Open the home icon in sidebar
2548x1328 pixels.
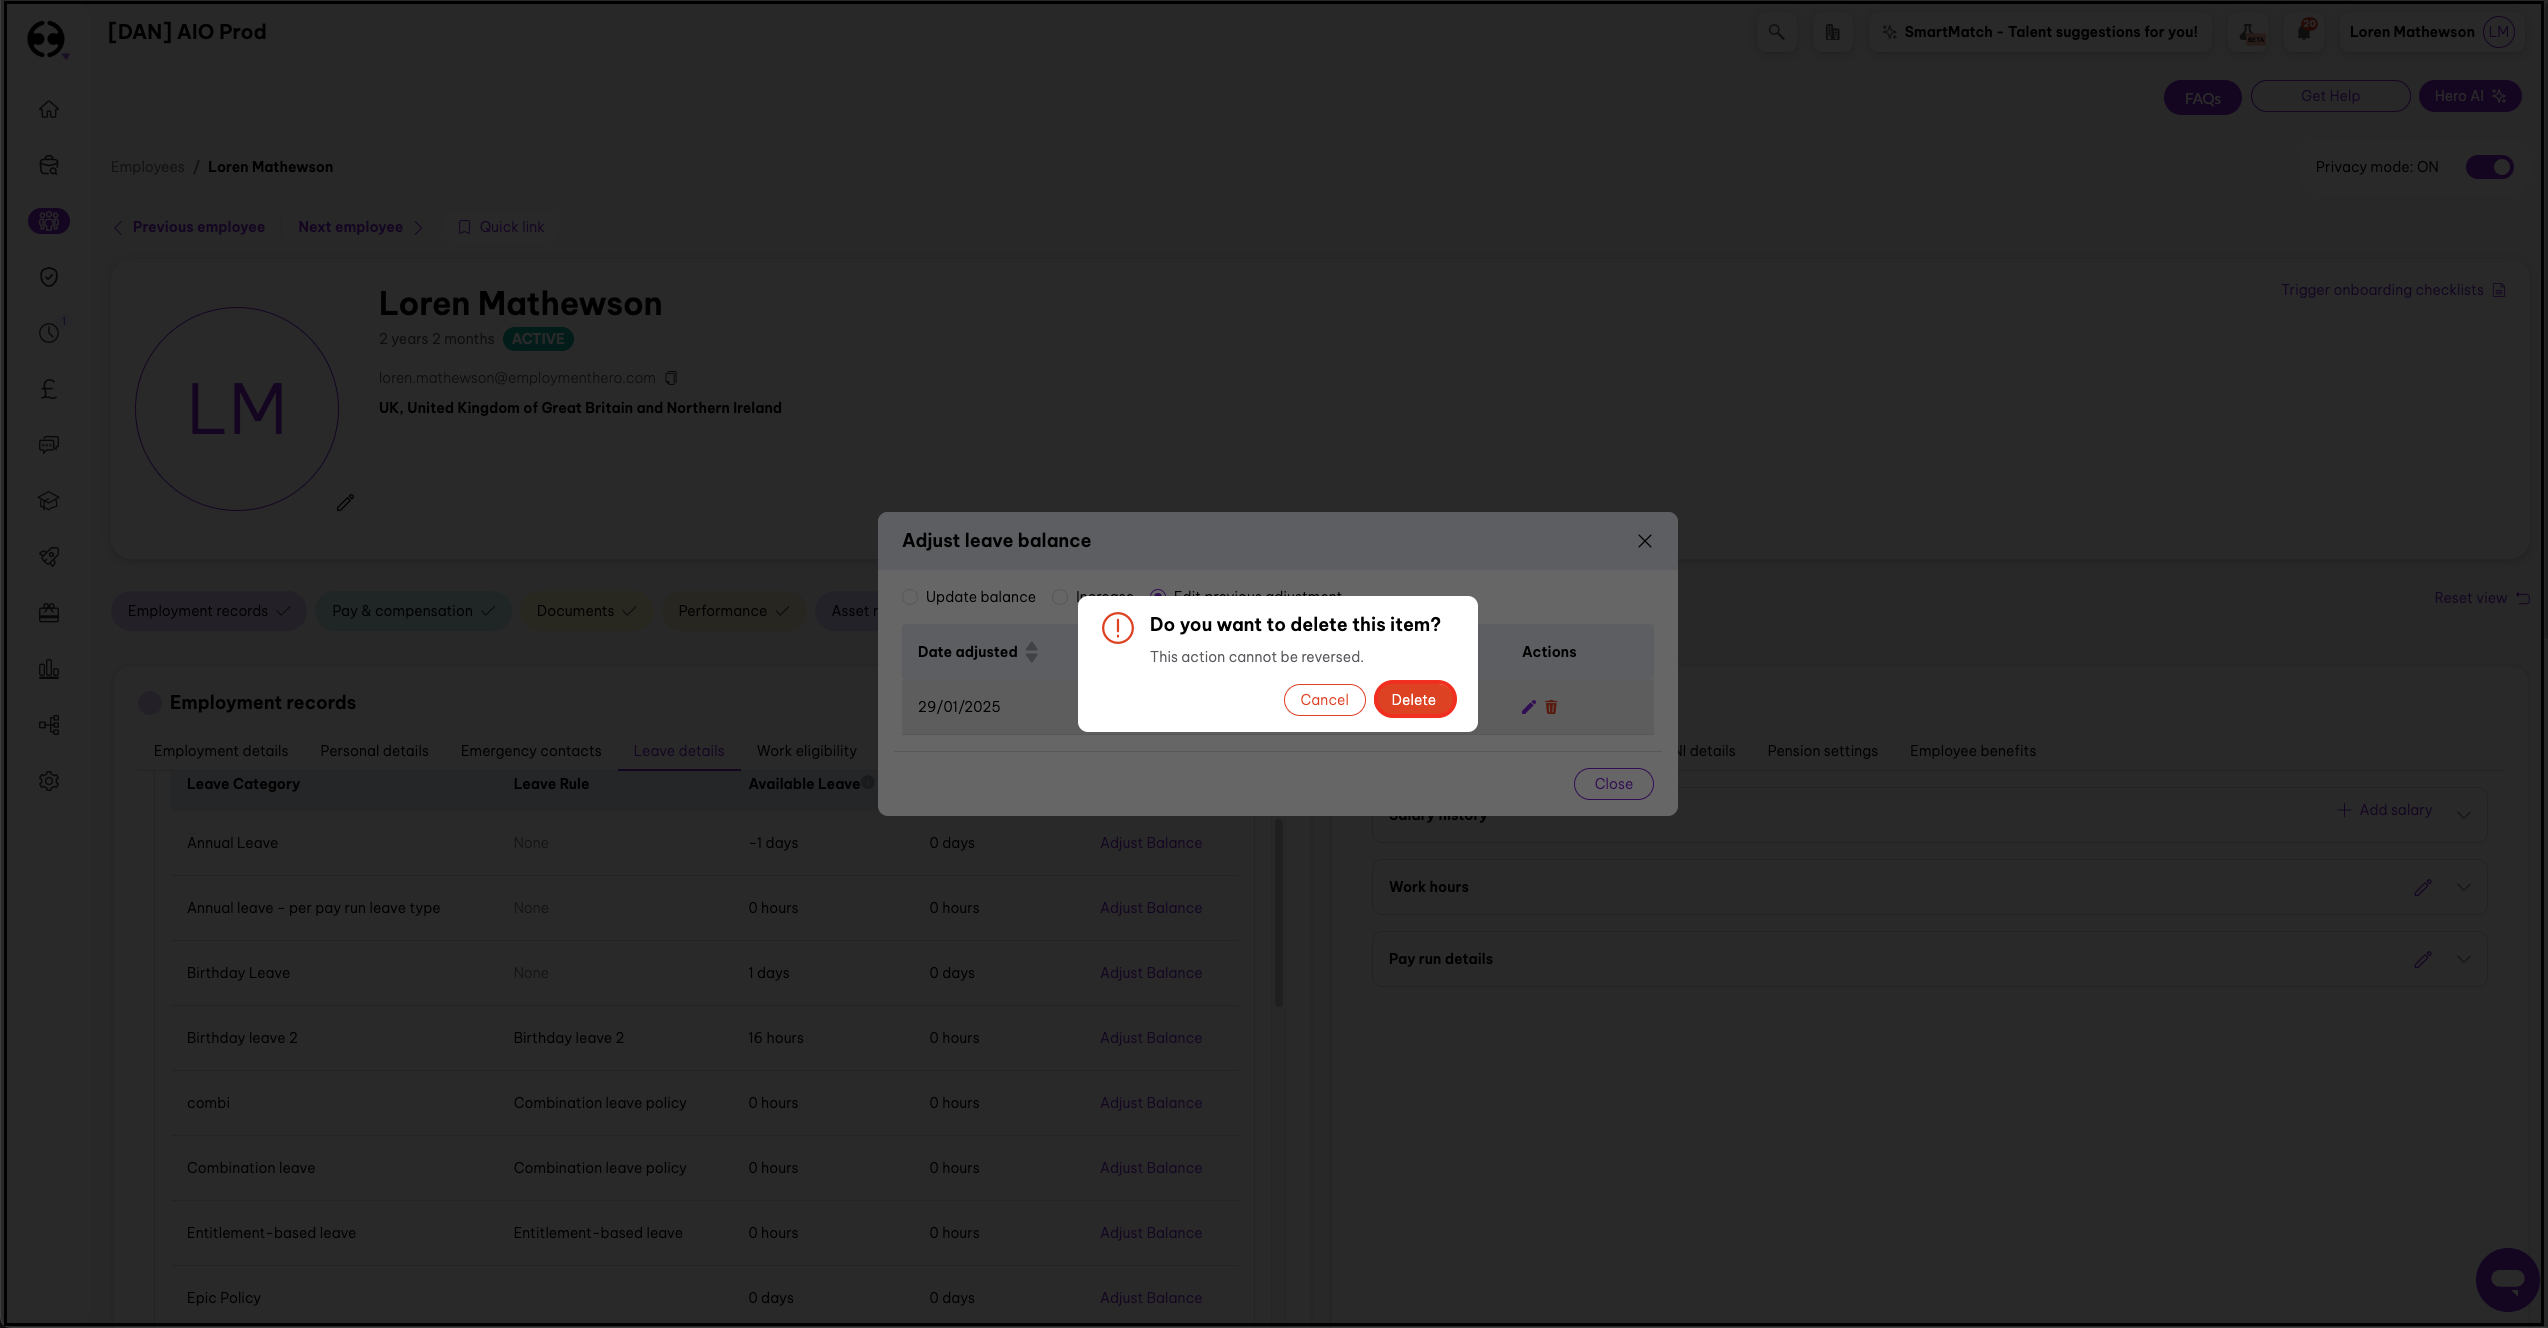pyautogui.click(x=49, y=109)
